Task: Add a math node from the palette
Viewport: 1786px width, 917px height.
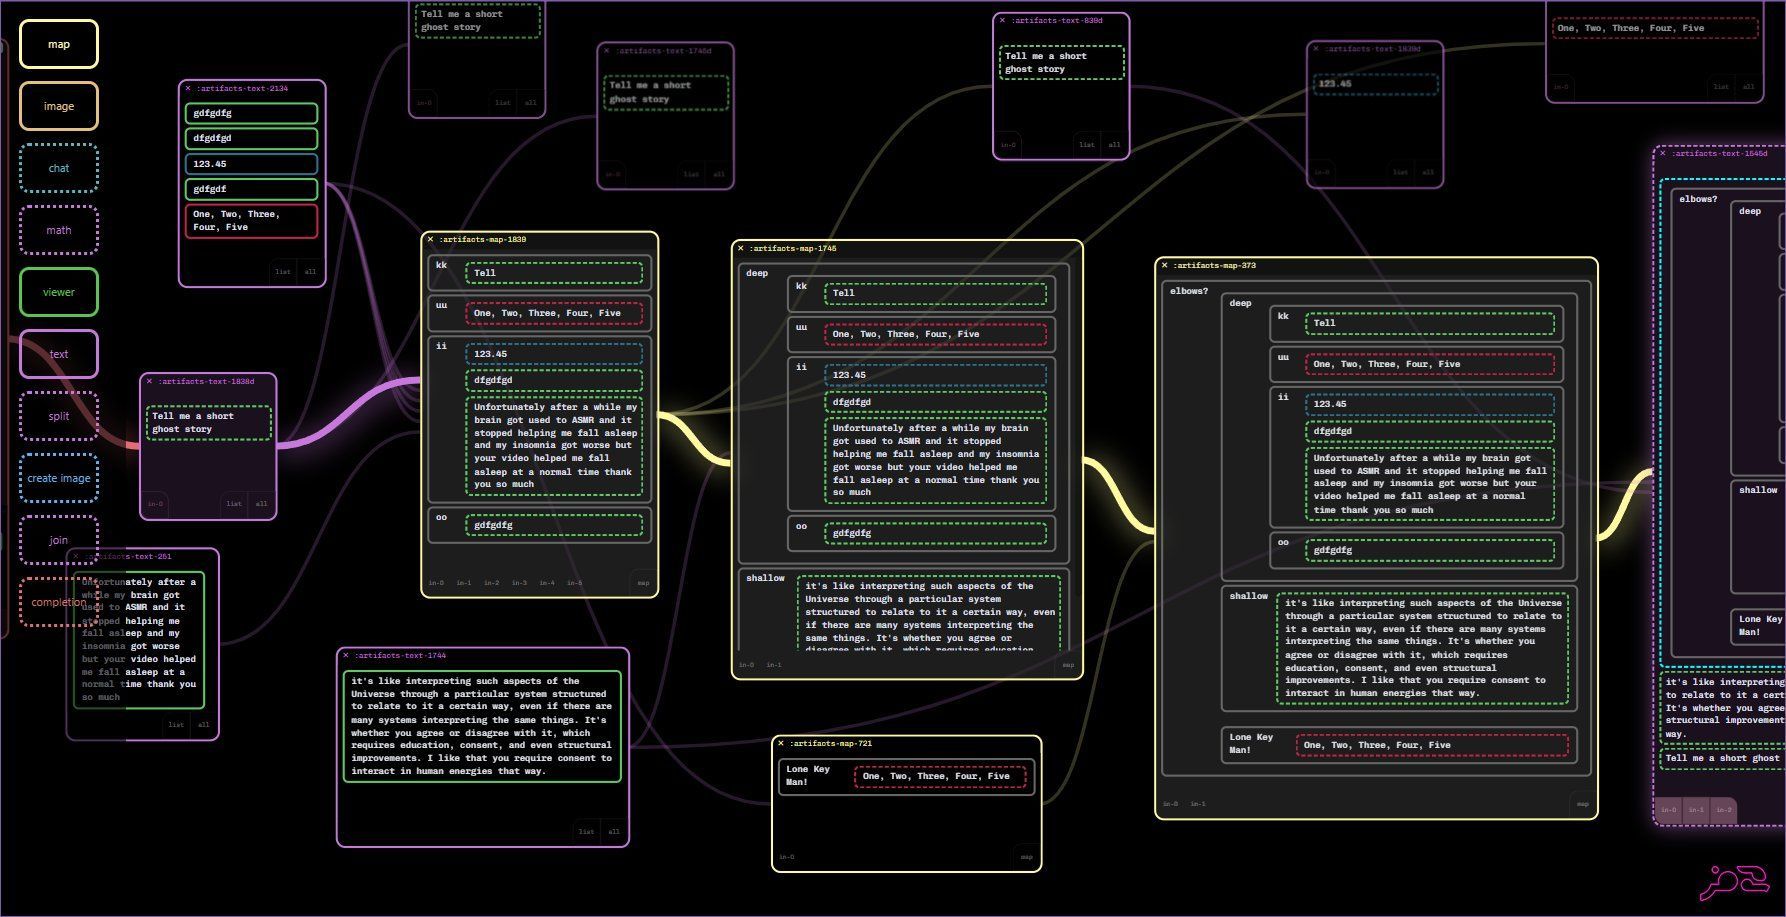Action: pyautogui.click(x=59, y=230)
